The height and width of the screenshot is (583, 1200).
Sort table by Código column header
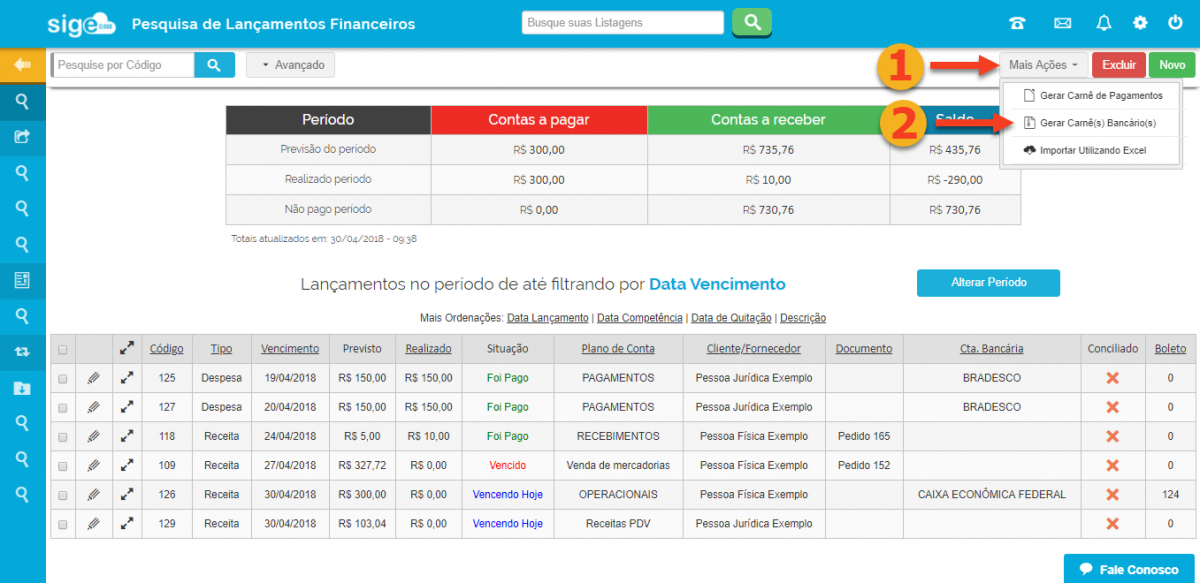(167, 349)
